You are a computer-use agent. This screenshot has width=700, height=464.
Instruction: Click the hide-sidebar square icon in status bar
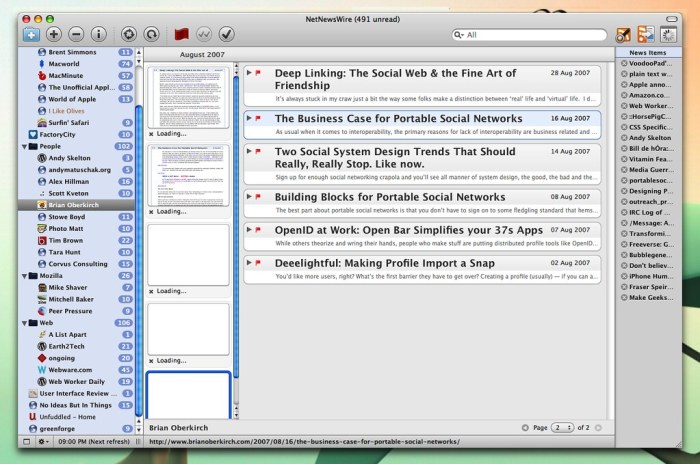(27, 442)
